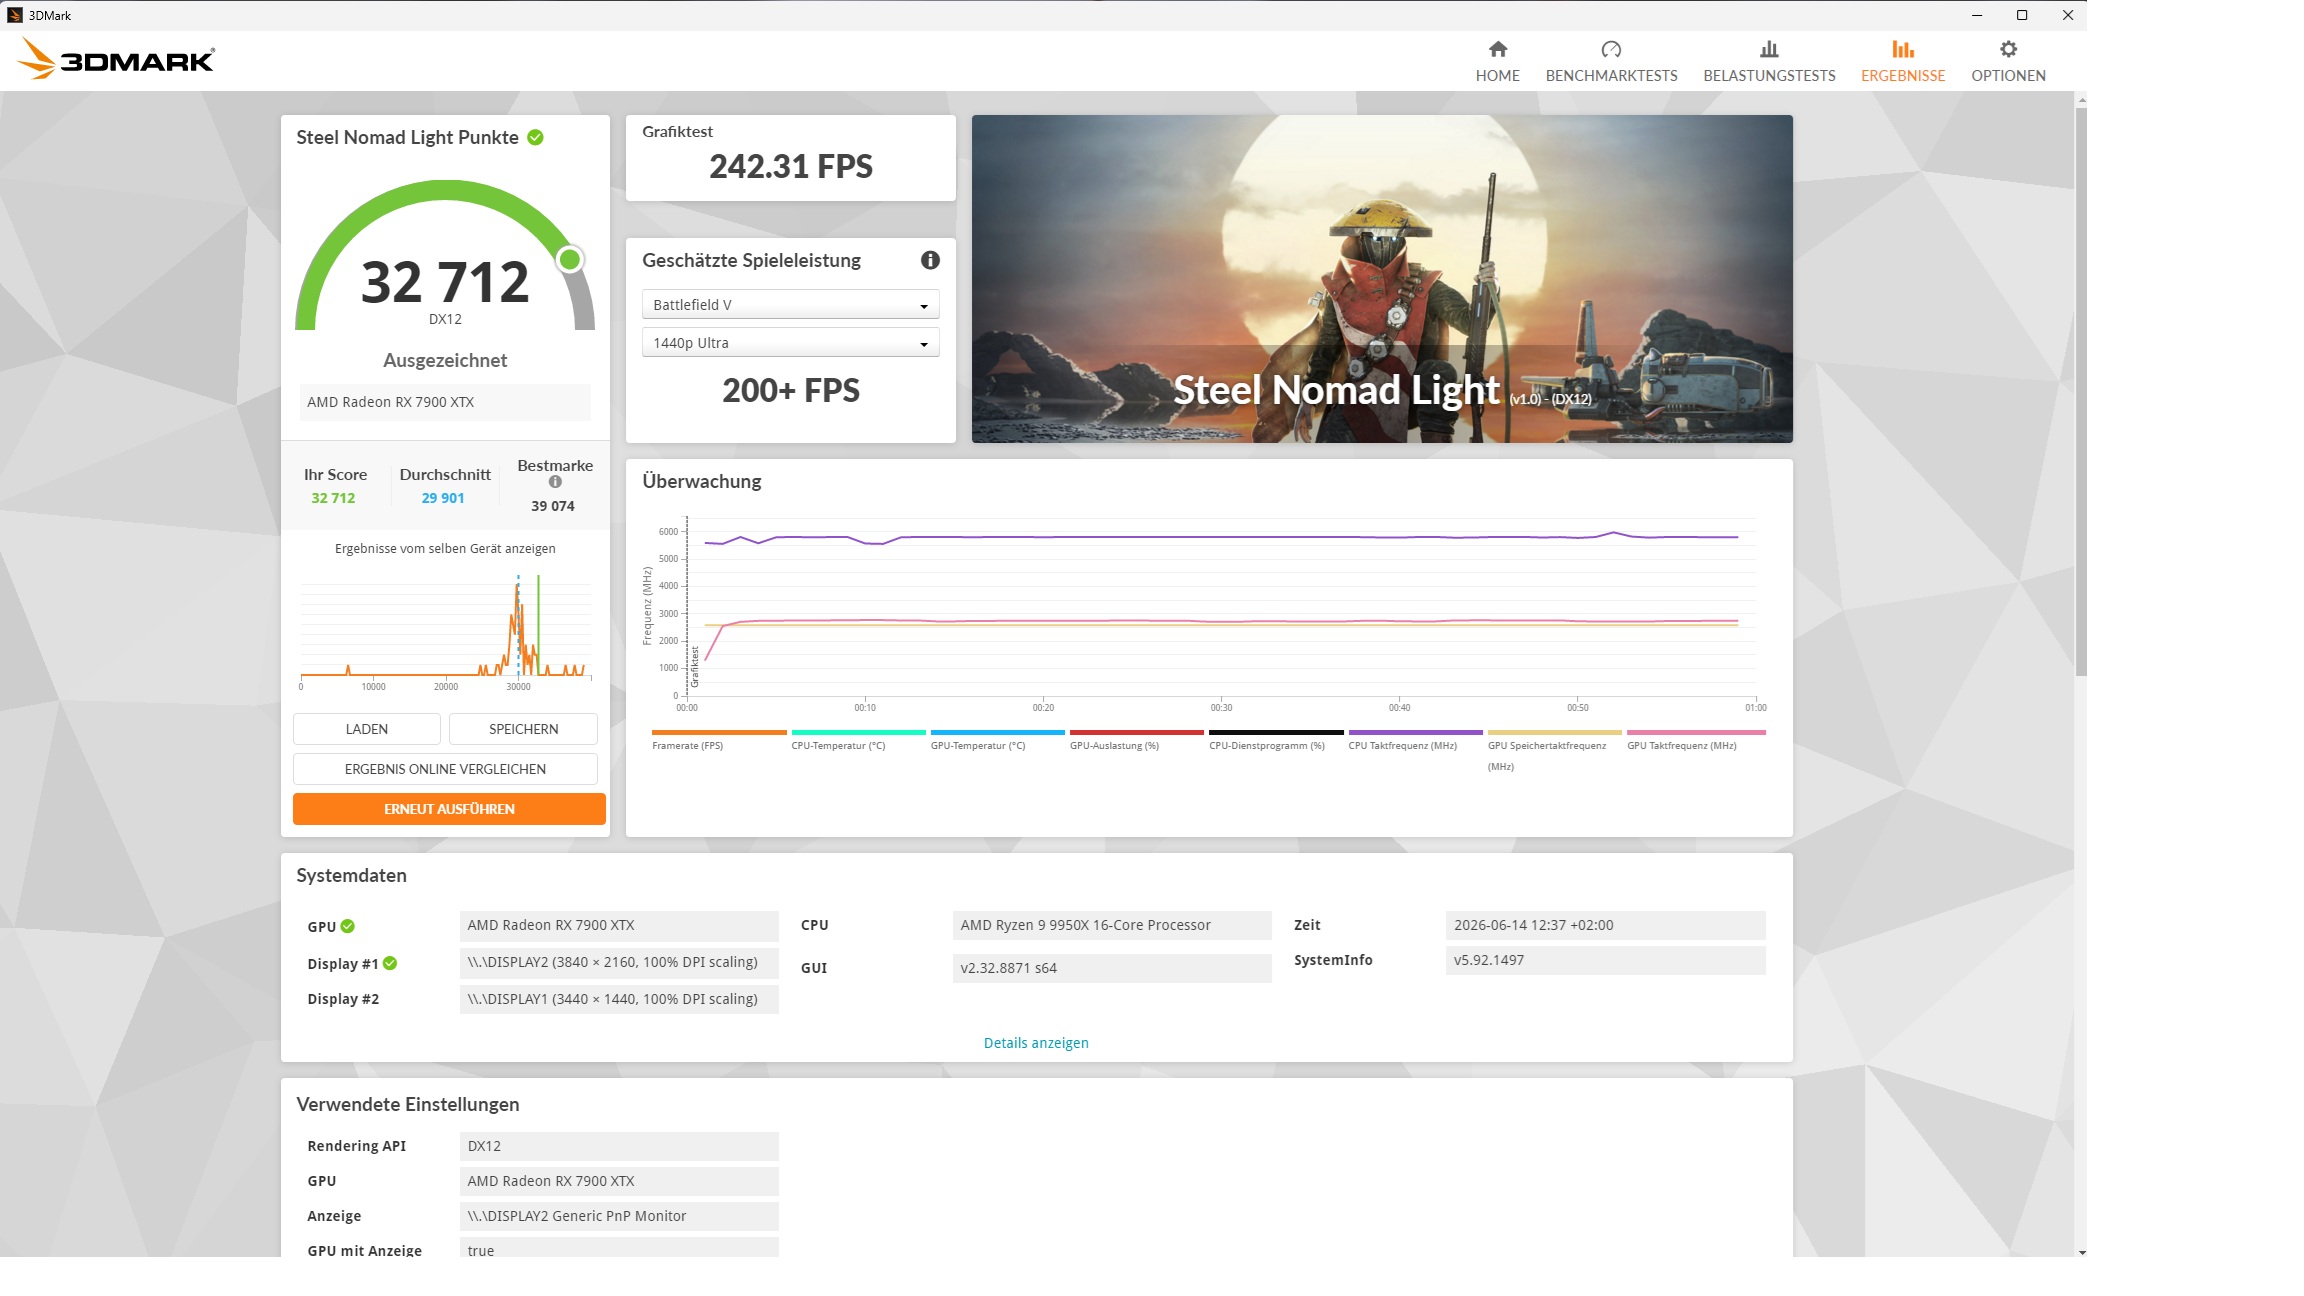Image resolution: width=2304 pixels, height=1296 pixels.
Task: Open the Battlefield V game dropdown
Action: [790, 305]
